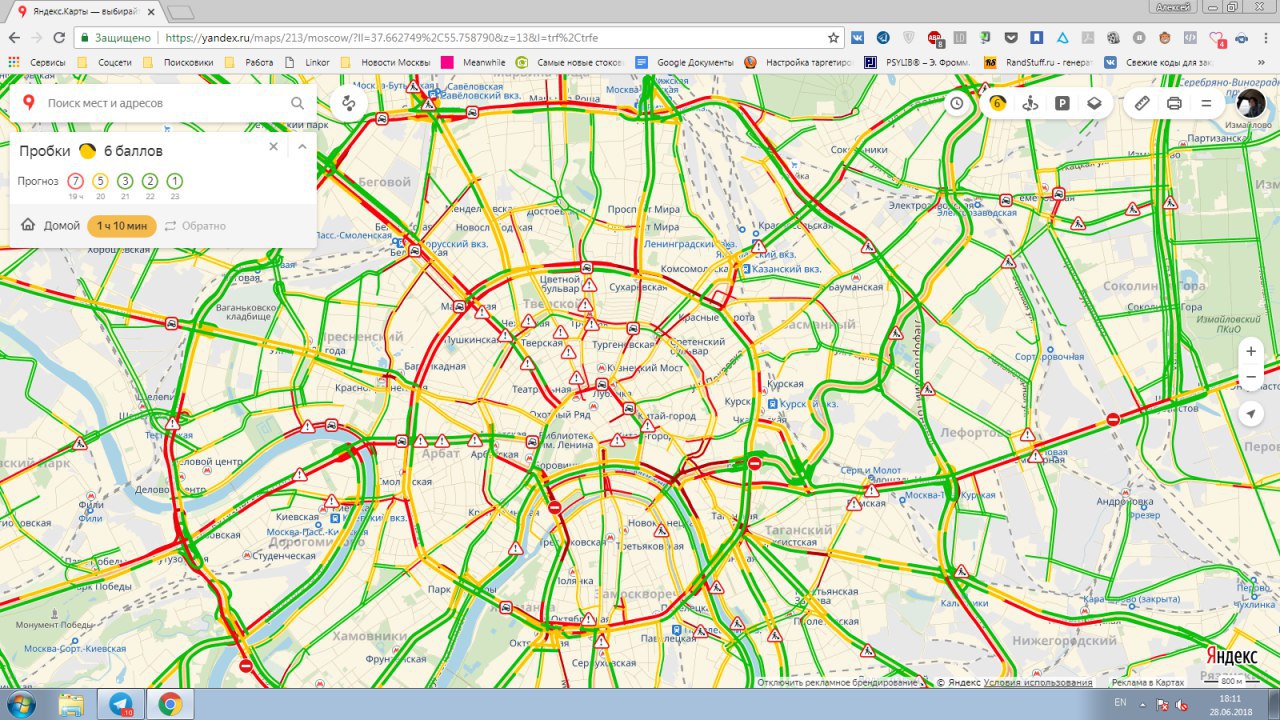1280x720 pixels.
Task: Open the Сервисы apps bookmark
Action: [x=37, y=62]
